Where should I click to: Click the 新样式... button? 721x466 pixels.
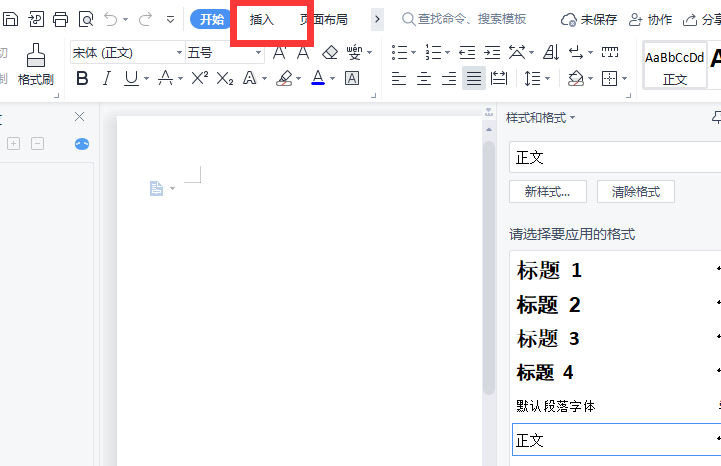click(x=547, y=191)
